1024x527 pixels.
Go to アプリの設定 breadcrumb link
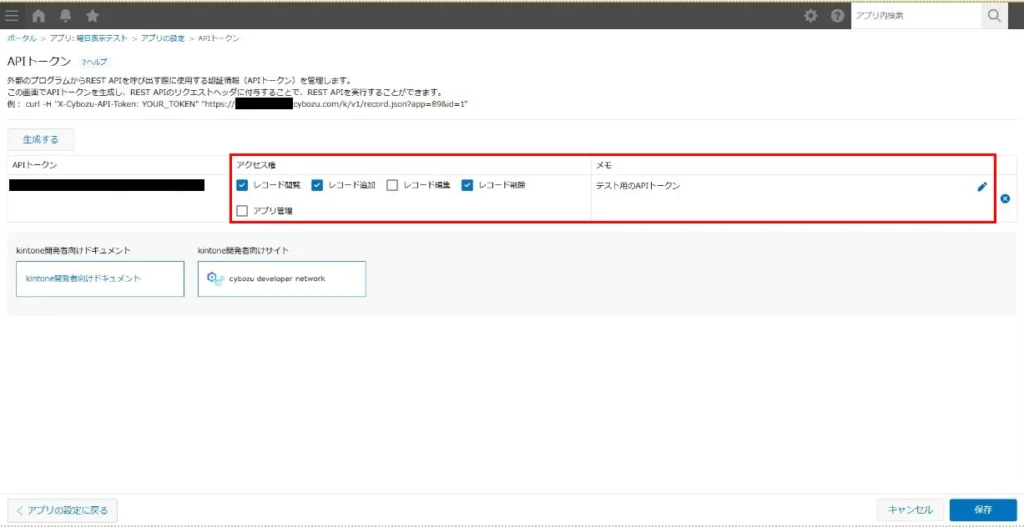[163, 39]
